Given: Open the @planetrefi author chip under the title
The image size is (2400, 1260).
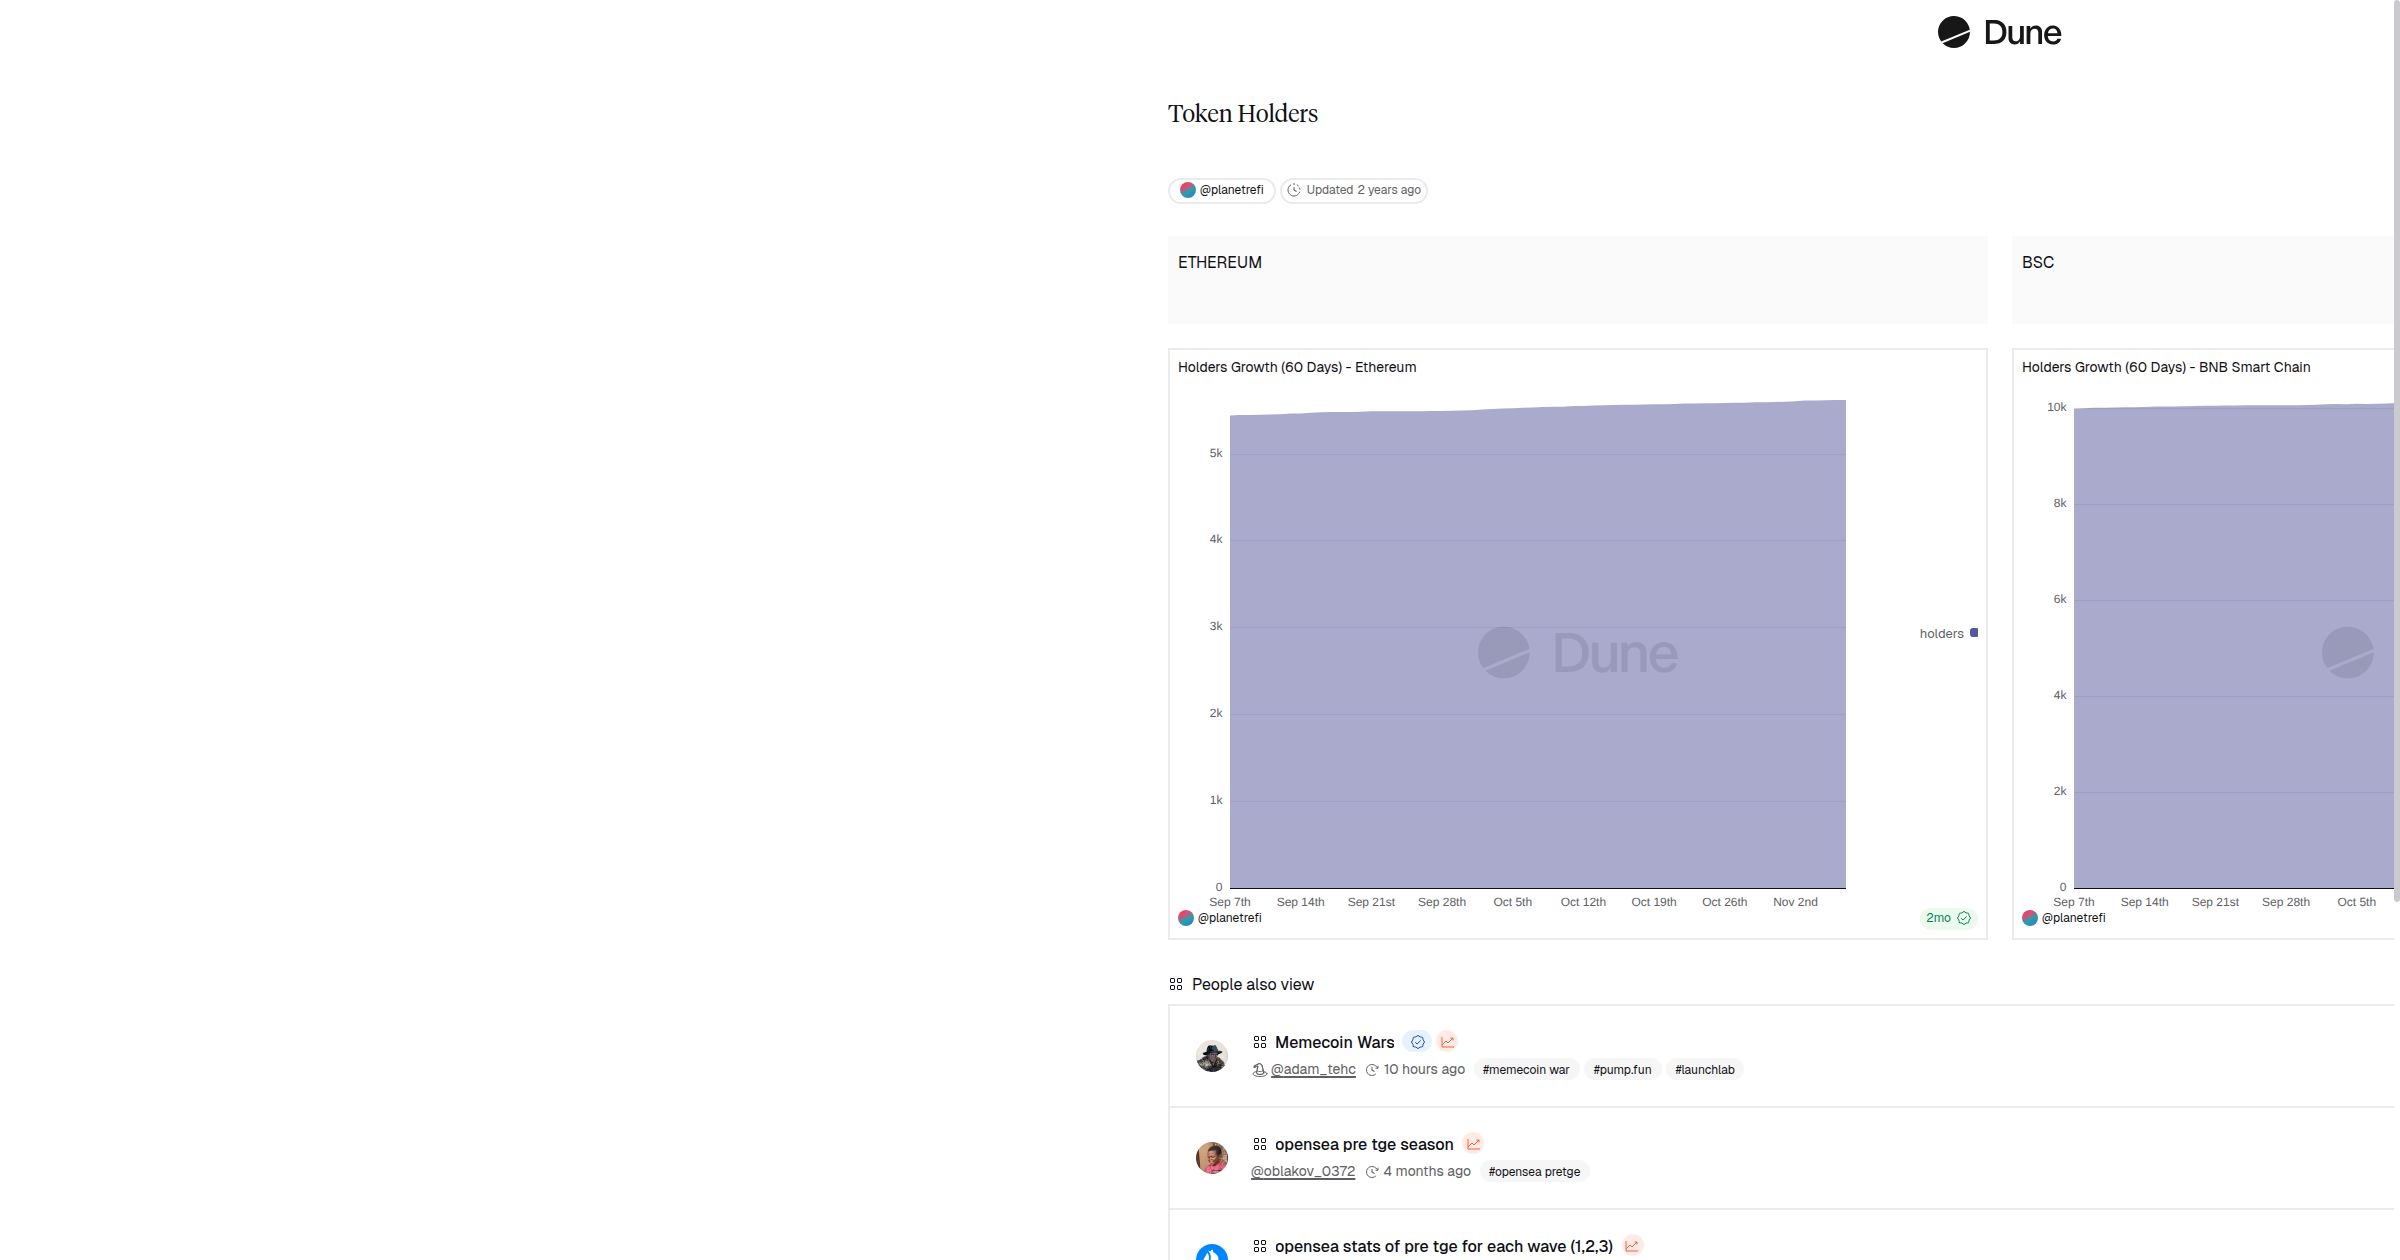Looking at the screenshot, I should pyautogui.click(x=1222, y=190).
